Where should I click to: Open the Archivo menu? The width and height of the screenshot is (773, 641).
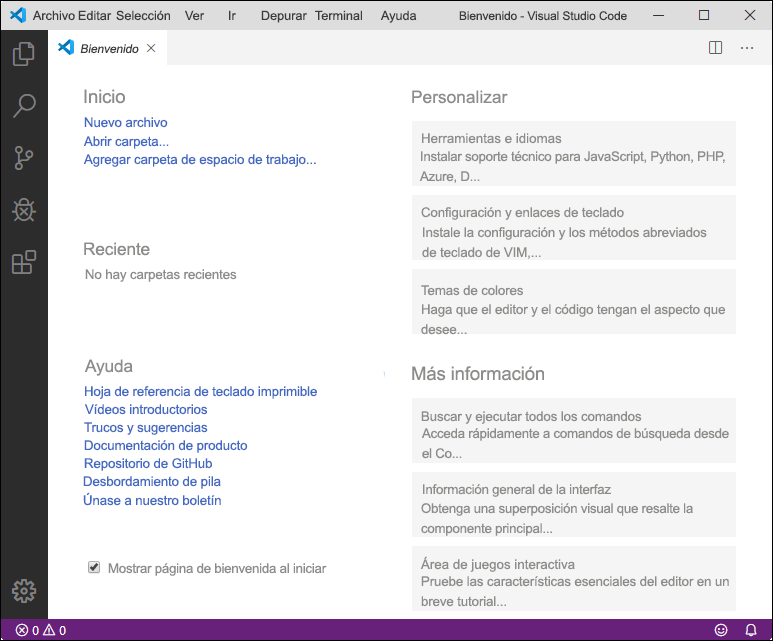(x=54, y=16)
